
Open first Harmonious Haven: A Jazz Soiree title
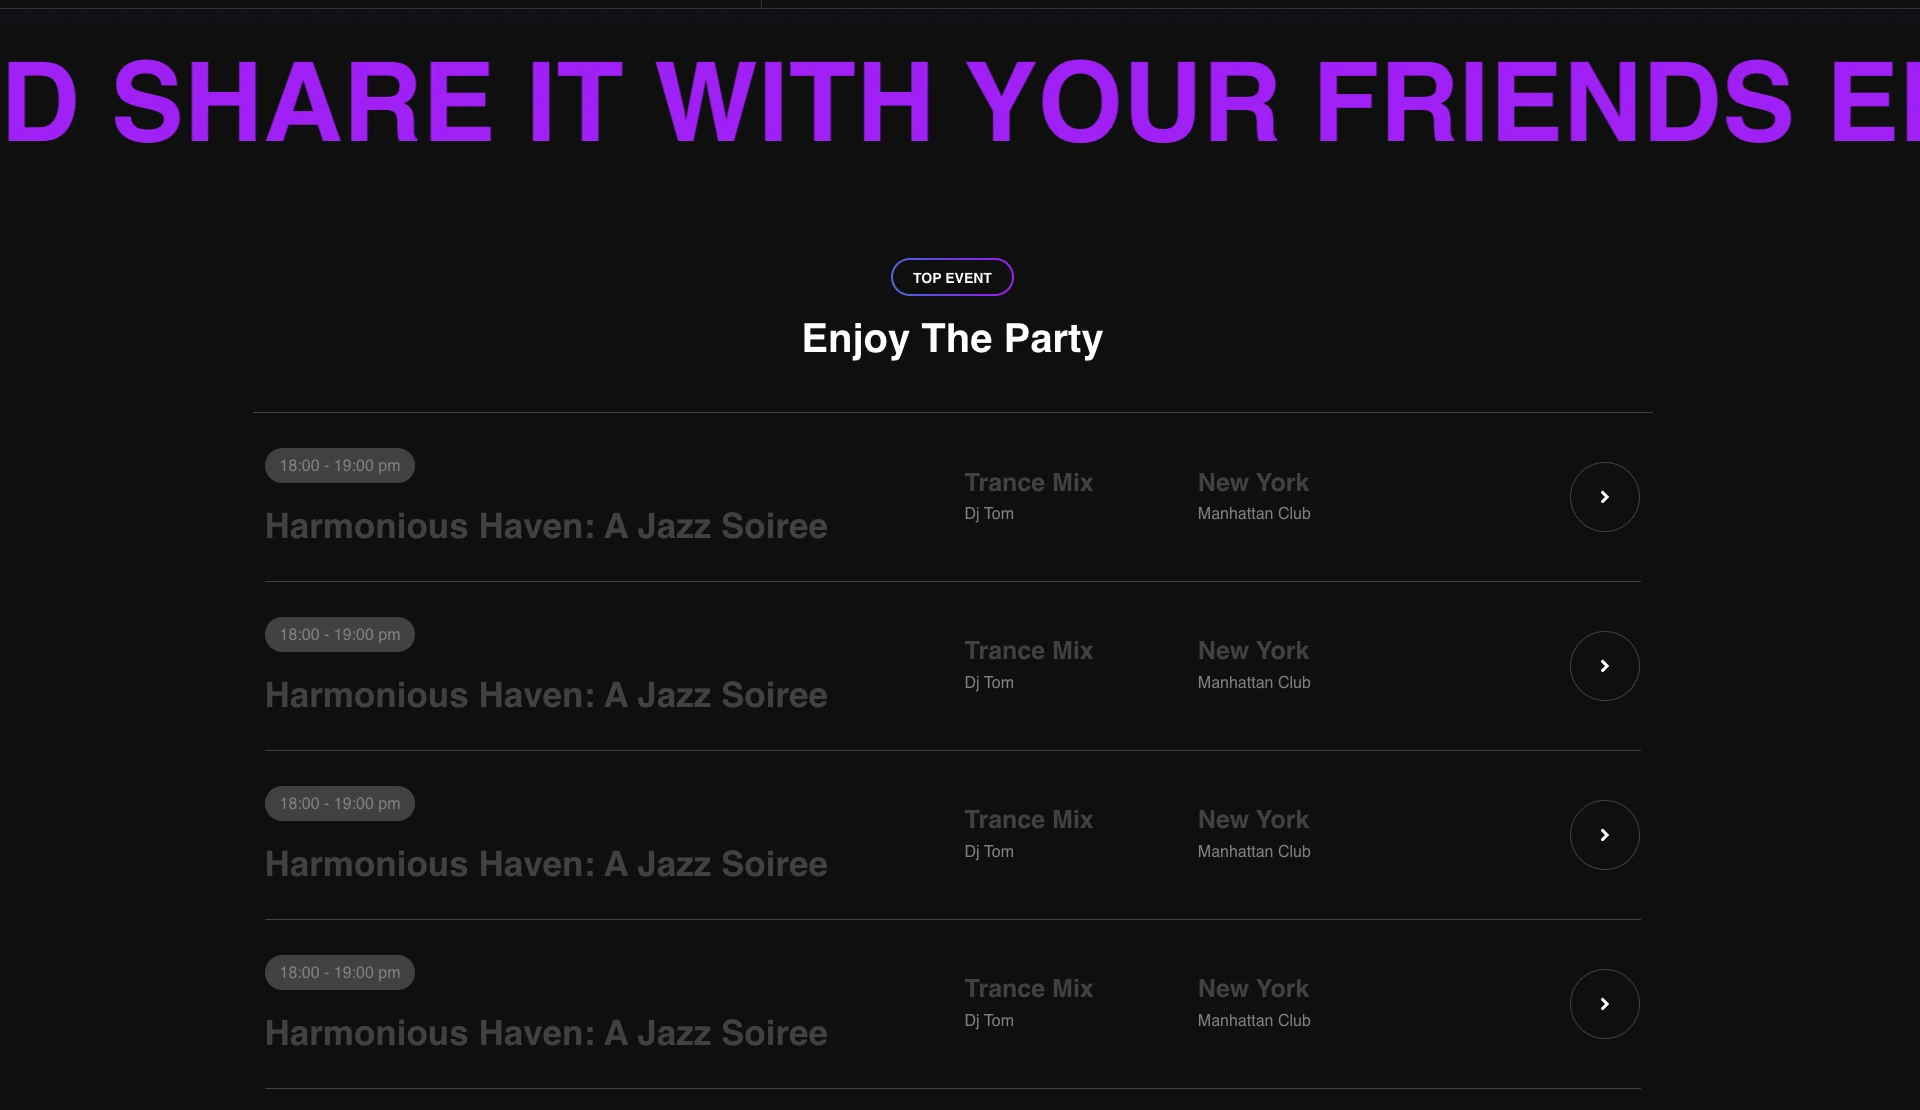coord(546,526)
